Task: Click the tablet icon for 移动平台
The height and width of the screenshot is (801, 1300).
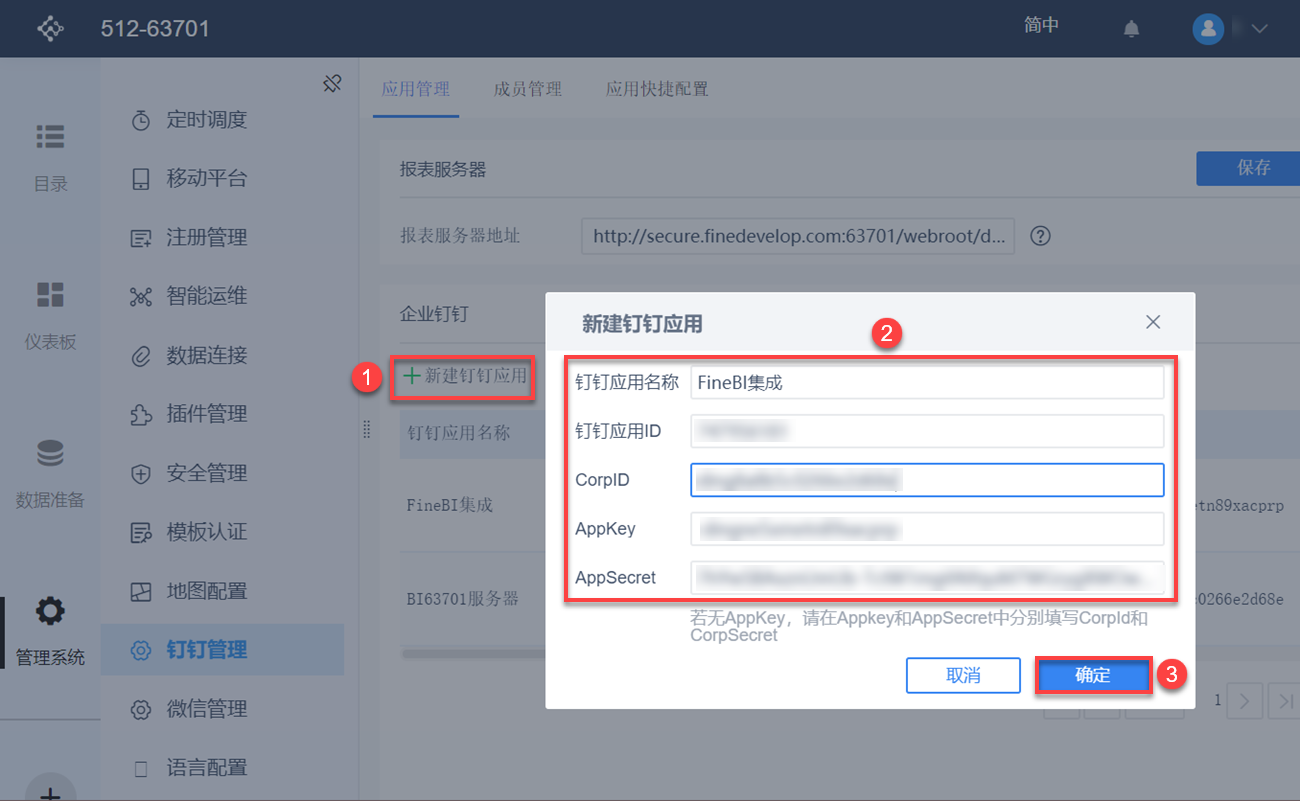Action: point(141,179)
